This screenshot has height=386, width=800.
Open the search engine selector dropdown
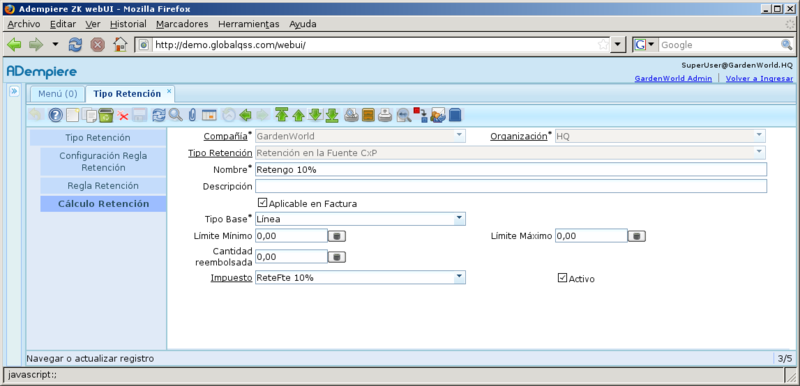click(645, 45)
